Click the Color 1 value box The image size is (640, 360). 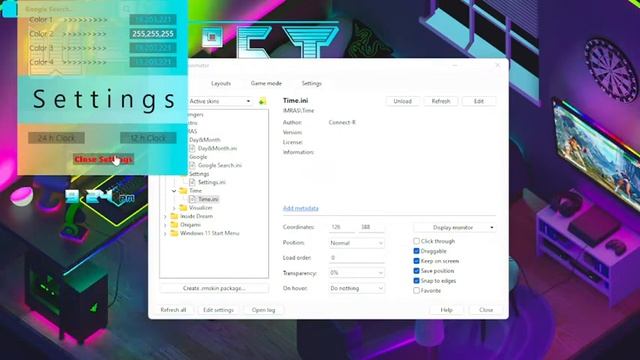click(153, 20)
